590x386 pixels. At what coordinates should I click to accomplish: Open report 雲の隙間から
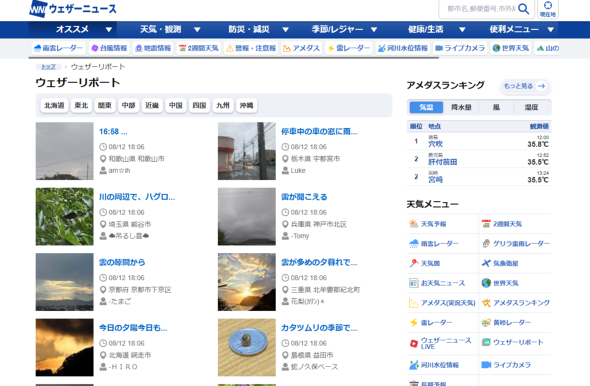[122, 263]
